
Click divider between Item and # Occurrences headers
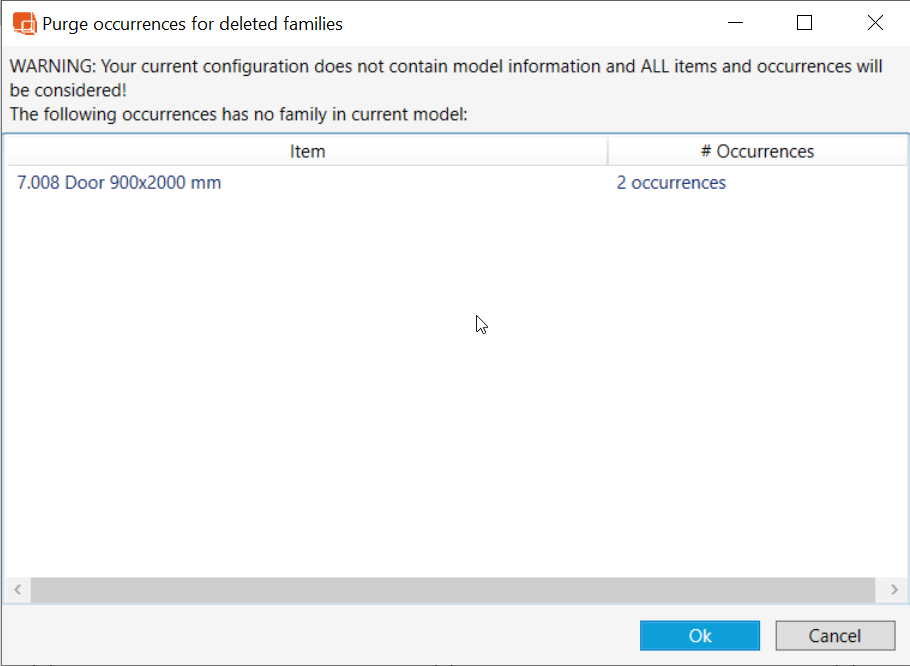[x=607, y=151]
